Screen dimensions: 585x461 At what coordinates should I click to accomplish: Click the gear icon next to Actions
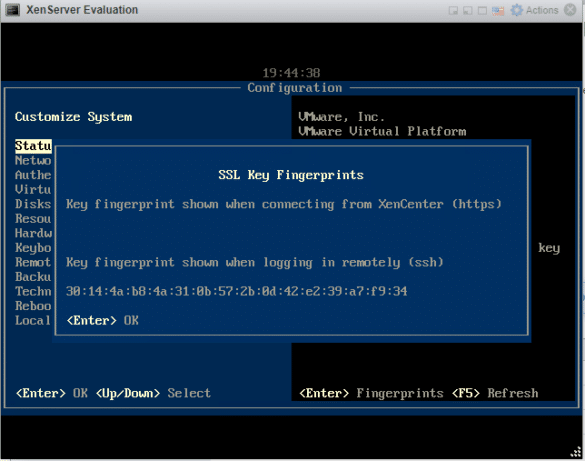(517, 10)
